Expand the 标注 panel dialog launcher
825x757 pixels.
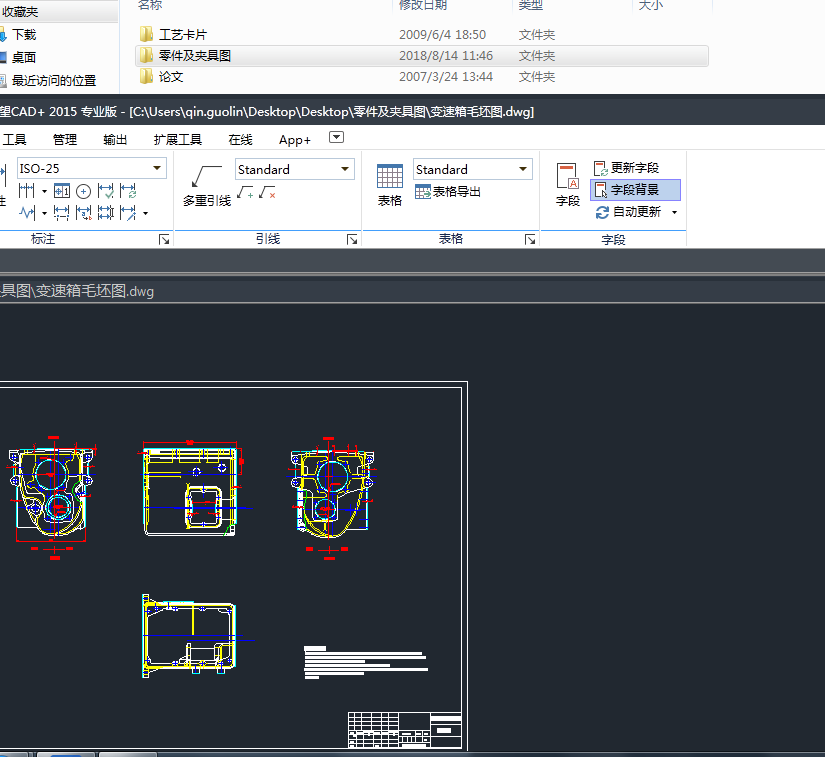click(164, 240)
